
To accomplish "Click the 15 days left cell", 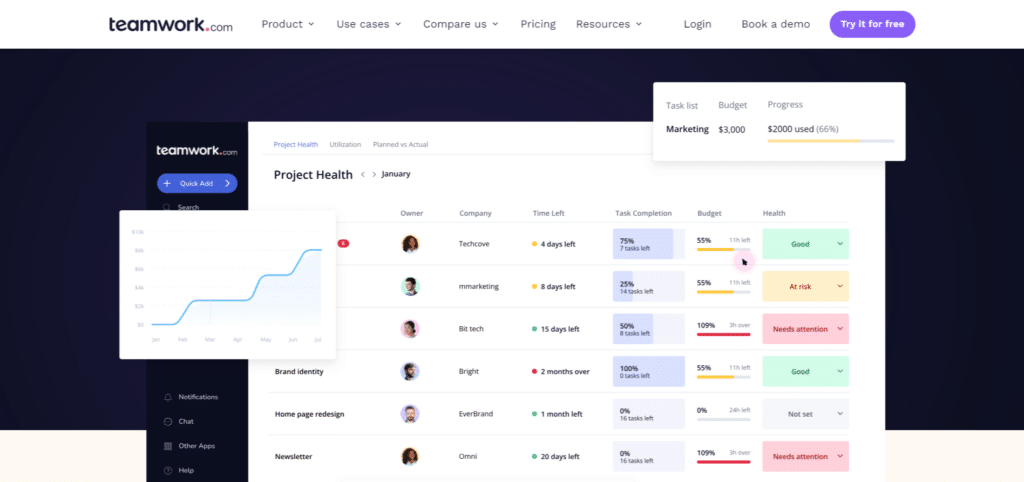I will pyautogui.click(x=556, y=329).
